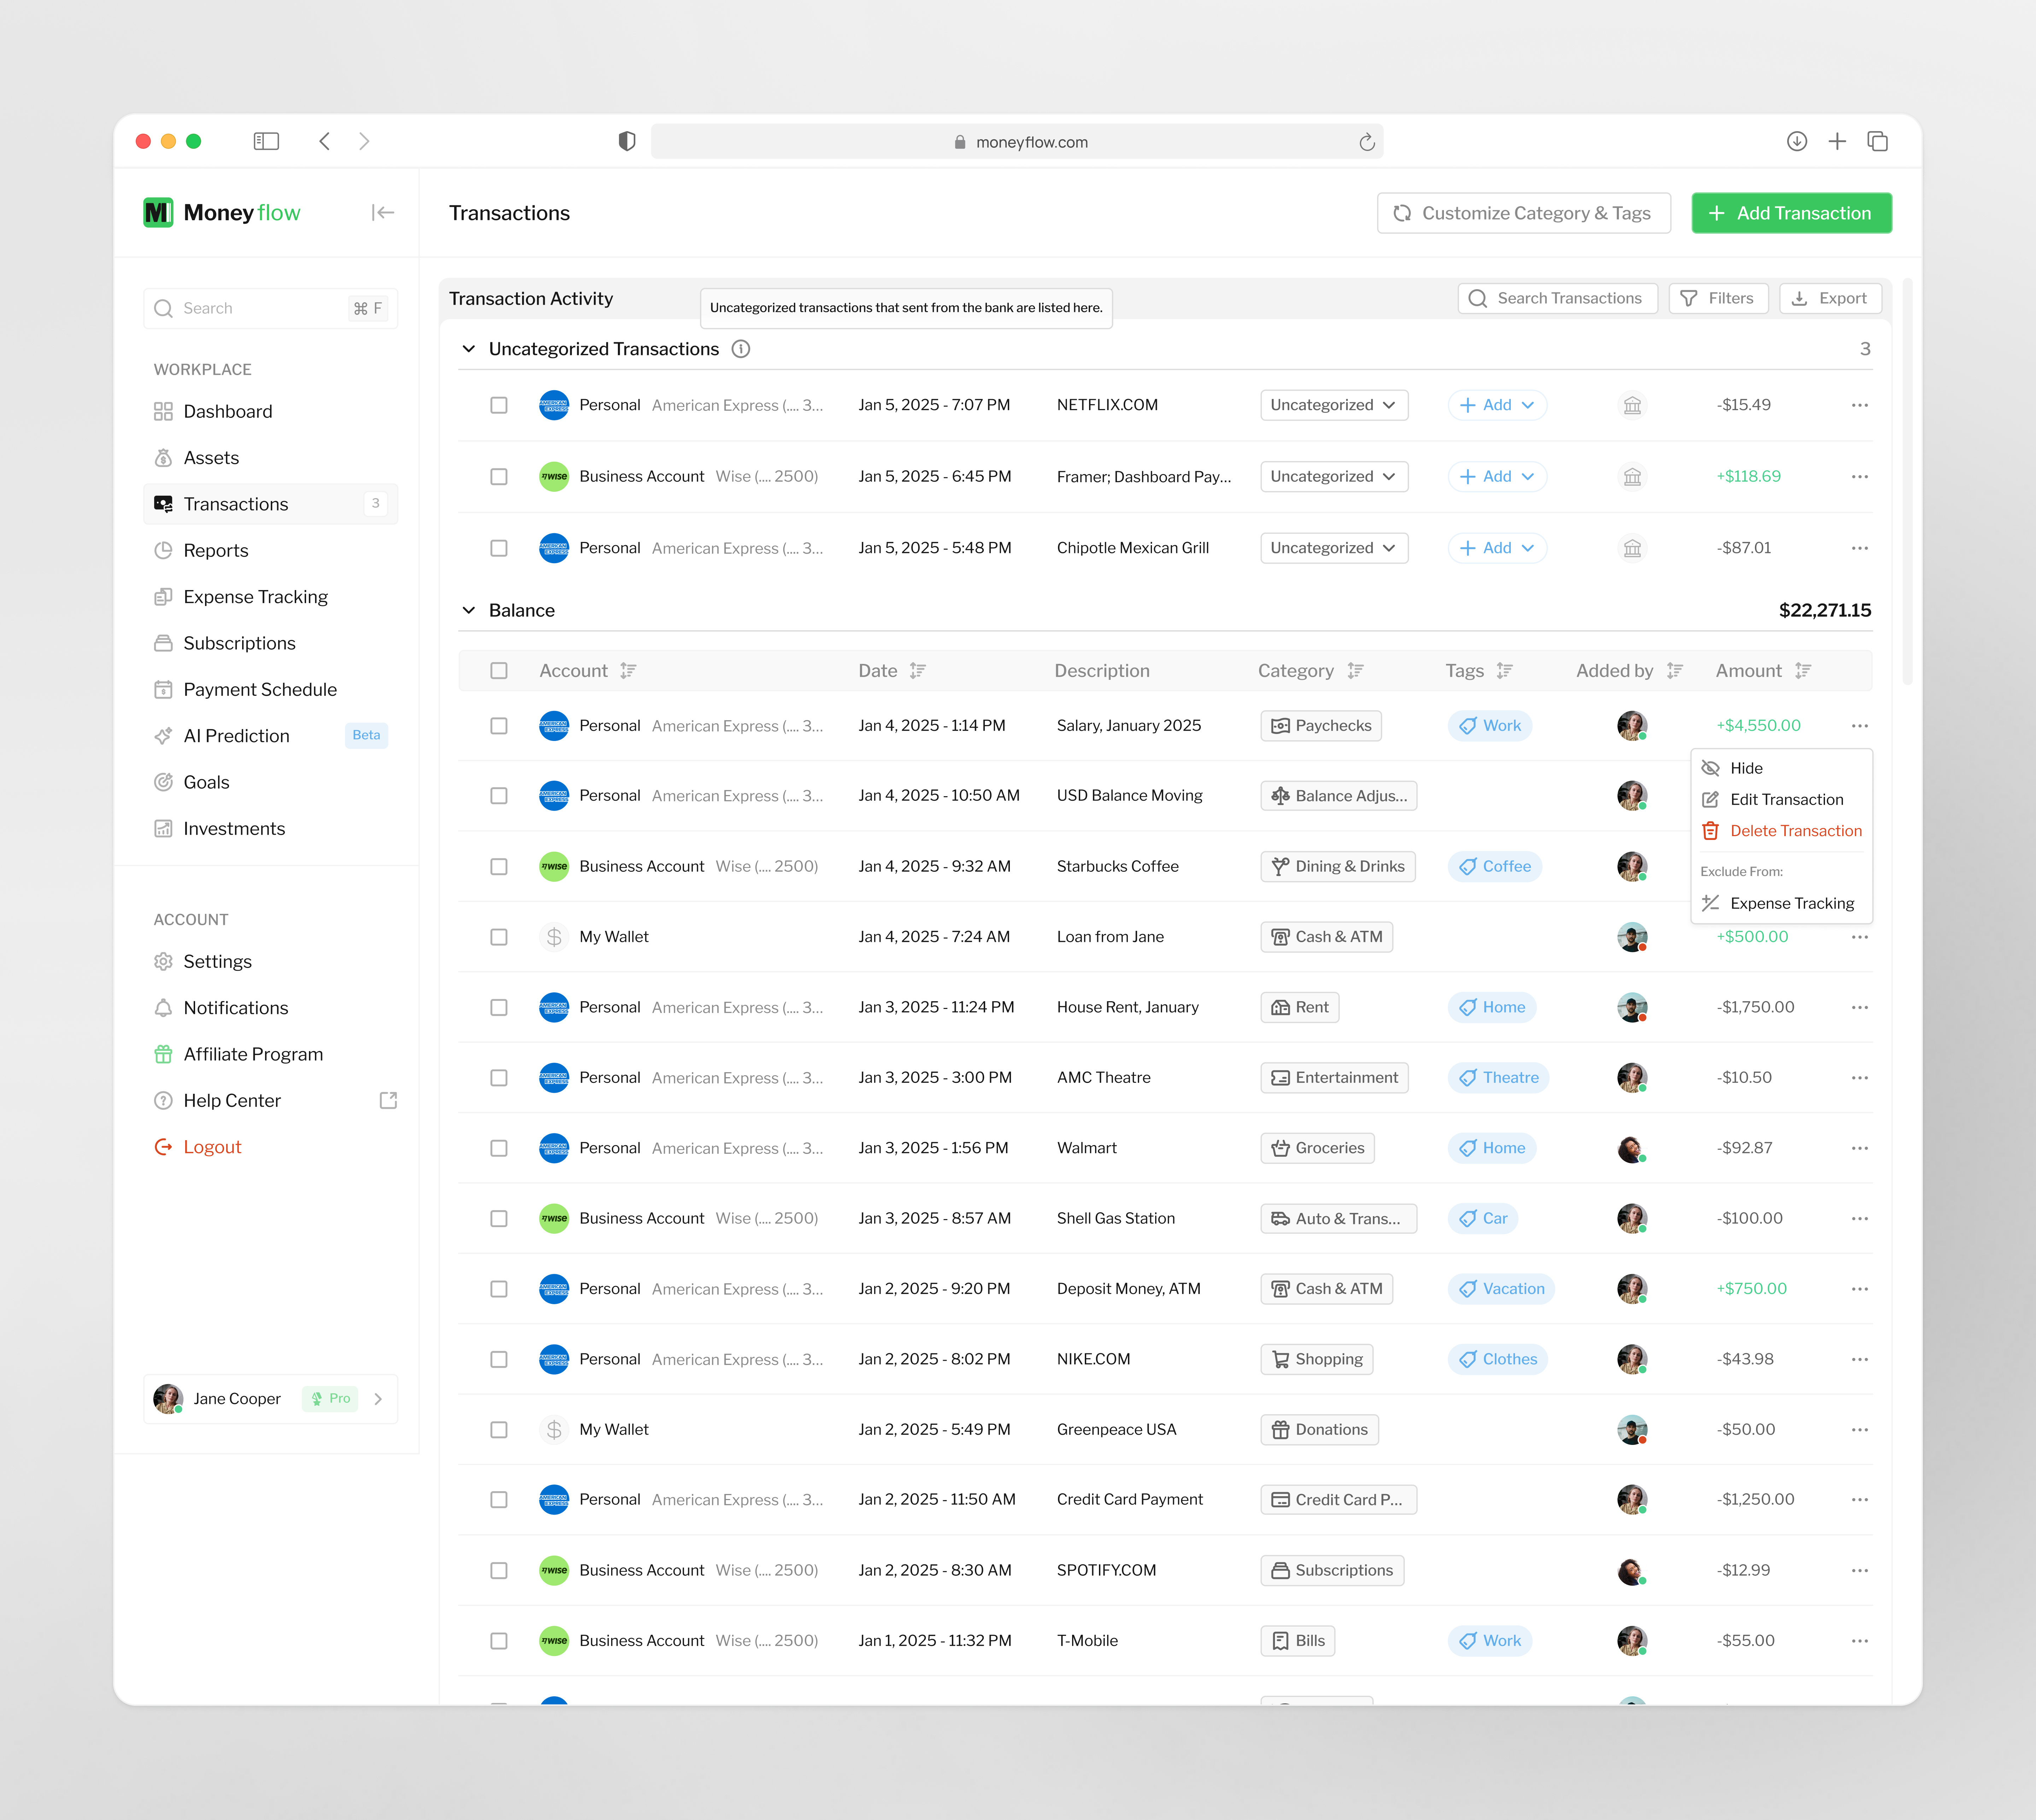Select all transactions via the header checkbox

click(x=499, y=670)
